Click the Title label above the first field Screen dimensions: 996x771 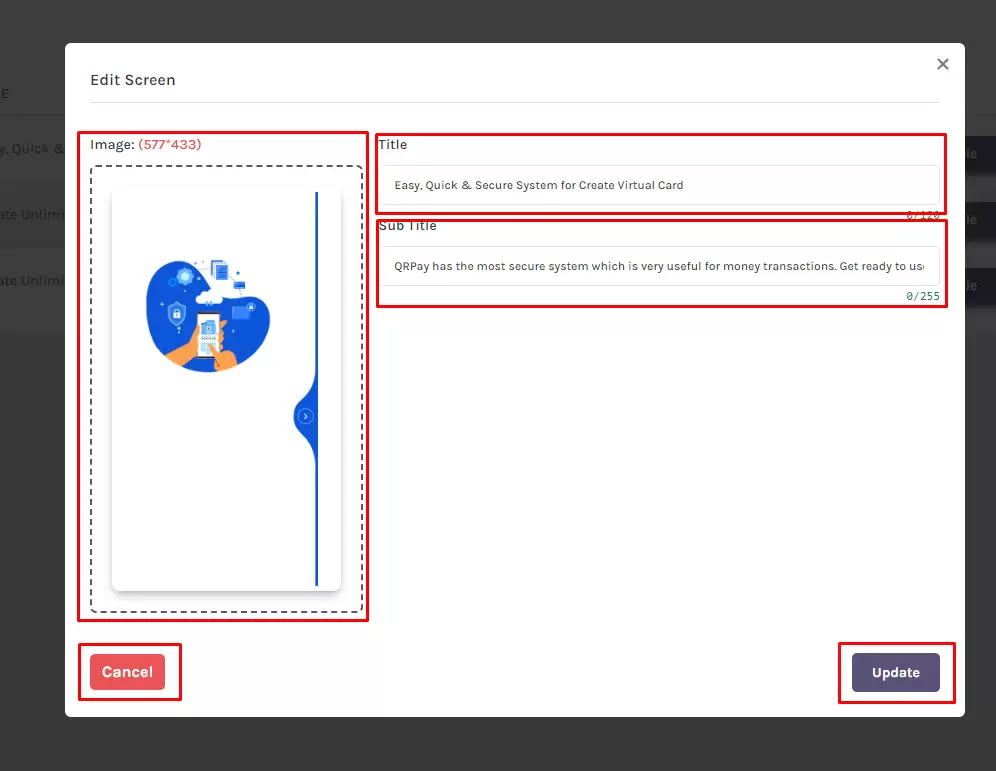point(393,145)
